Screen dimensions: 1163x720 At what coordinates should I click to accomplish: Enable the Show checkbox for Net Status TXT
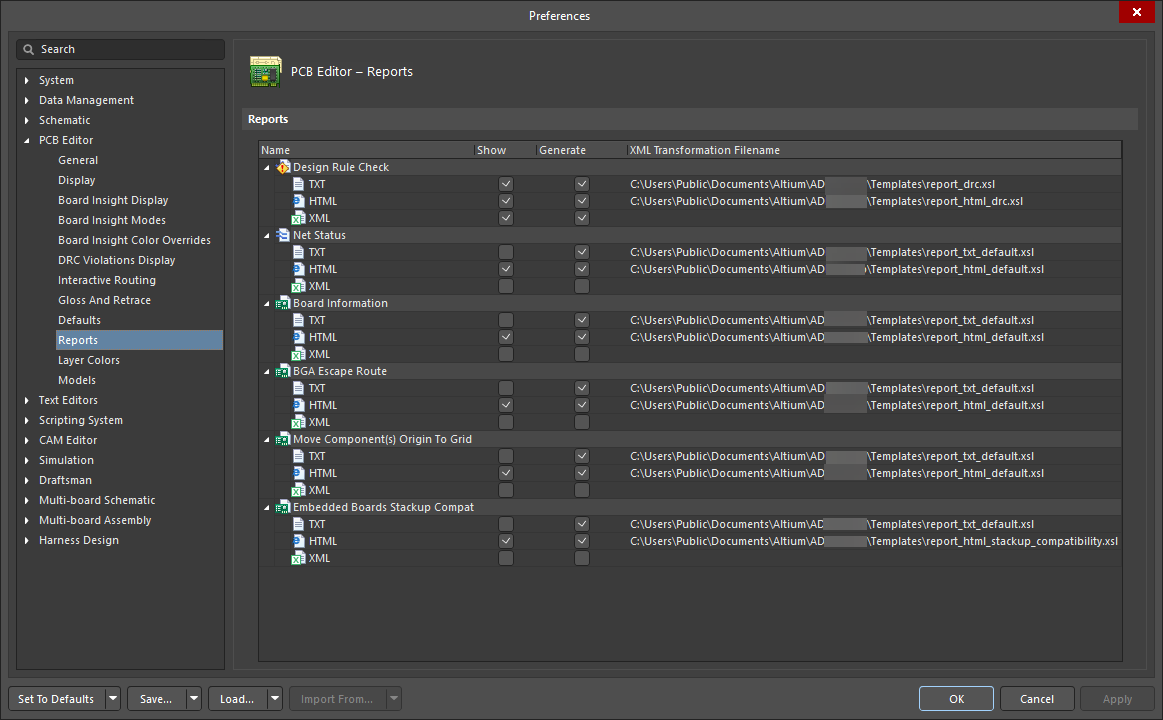(505, 251)
